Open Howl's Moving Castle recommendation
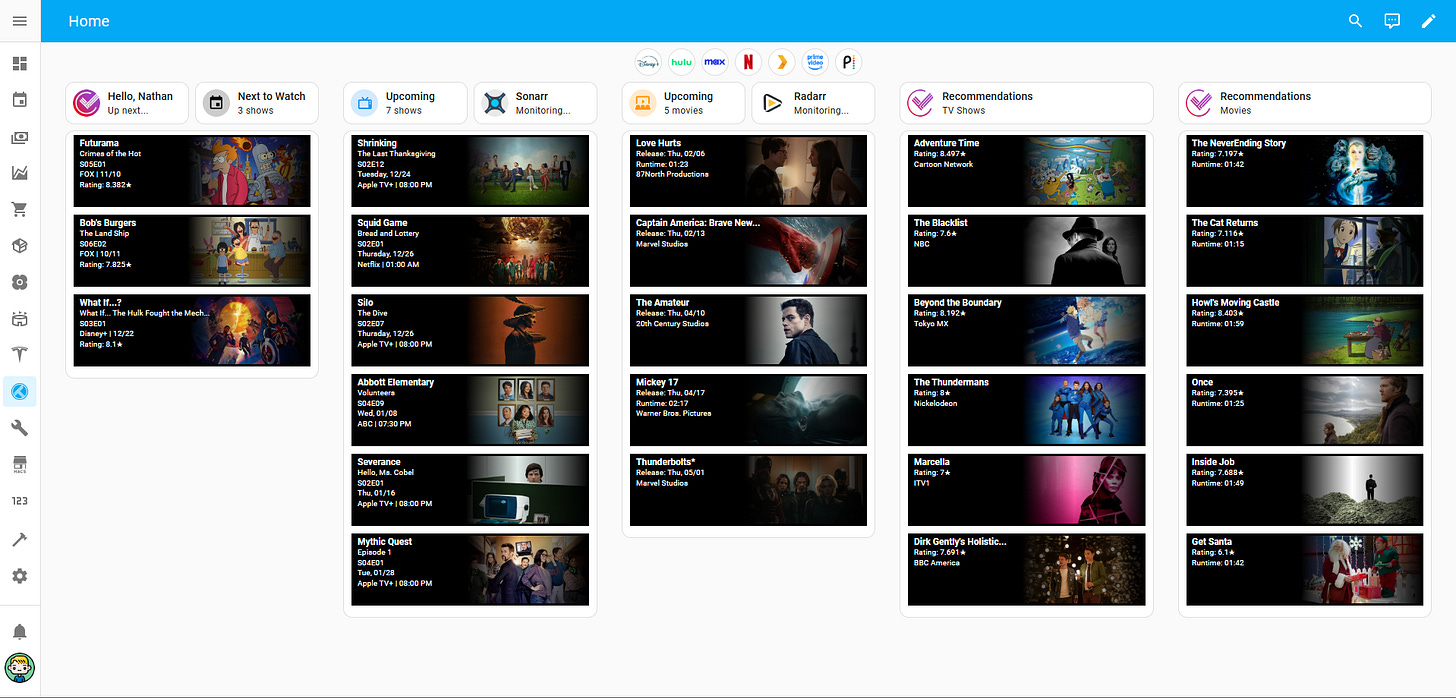 (x=1304, y=330)
